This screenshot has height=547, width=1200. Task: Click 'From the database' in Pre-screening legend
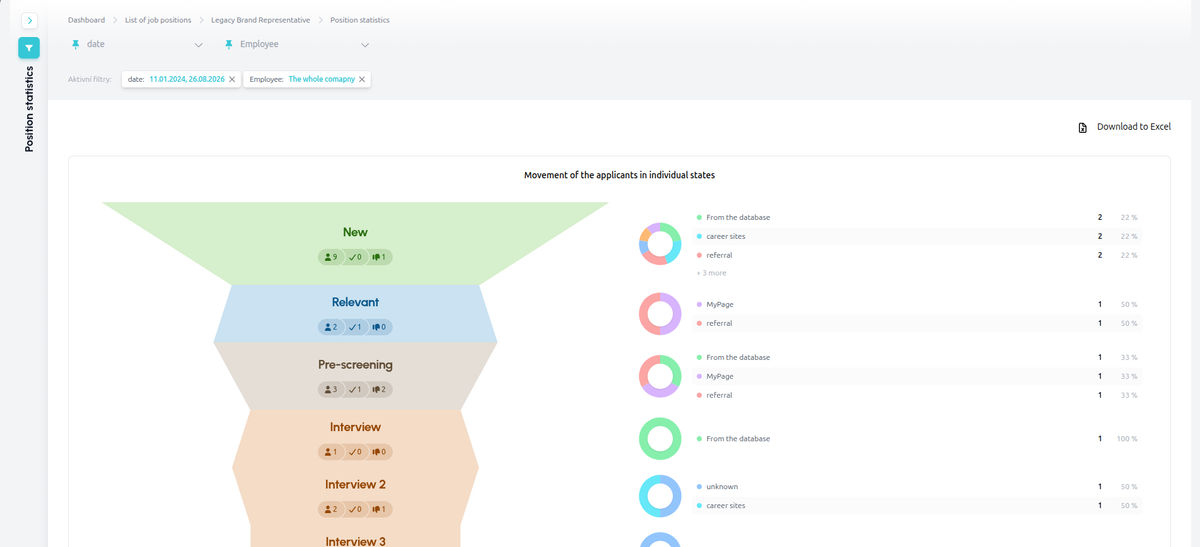[738, 357]
